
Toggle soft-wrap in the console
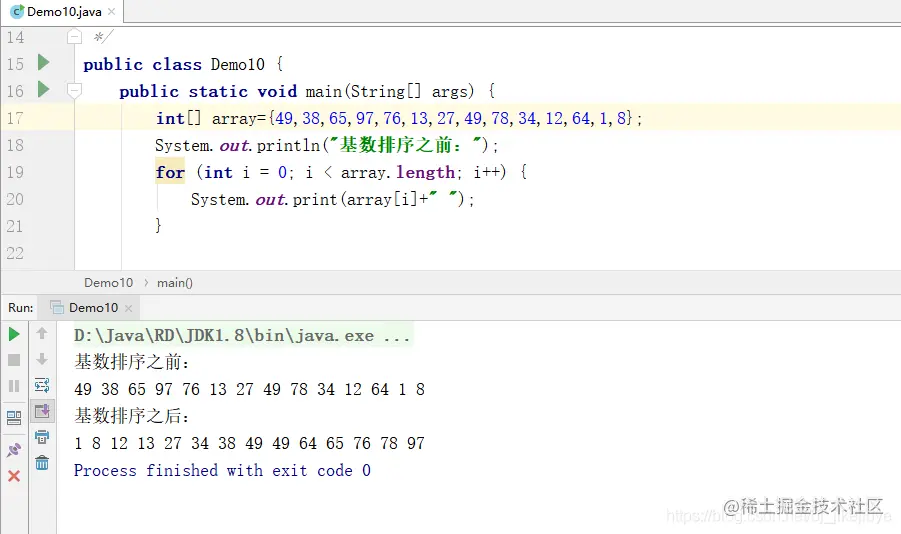[x=42, y=385]
